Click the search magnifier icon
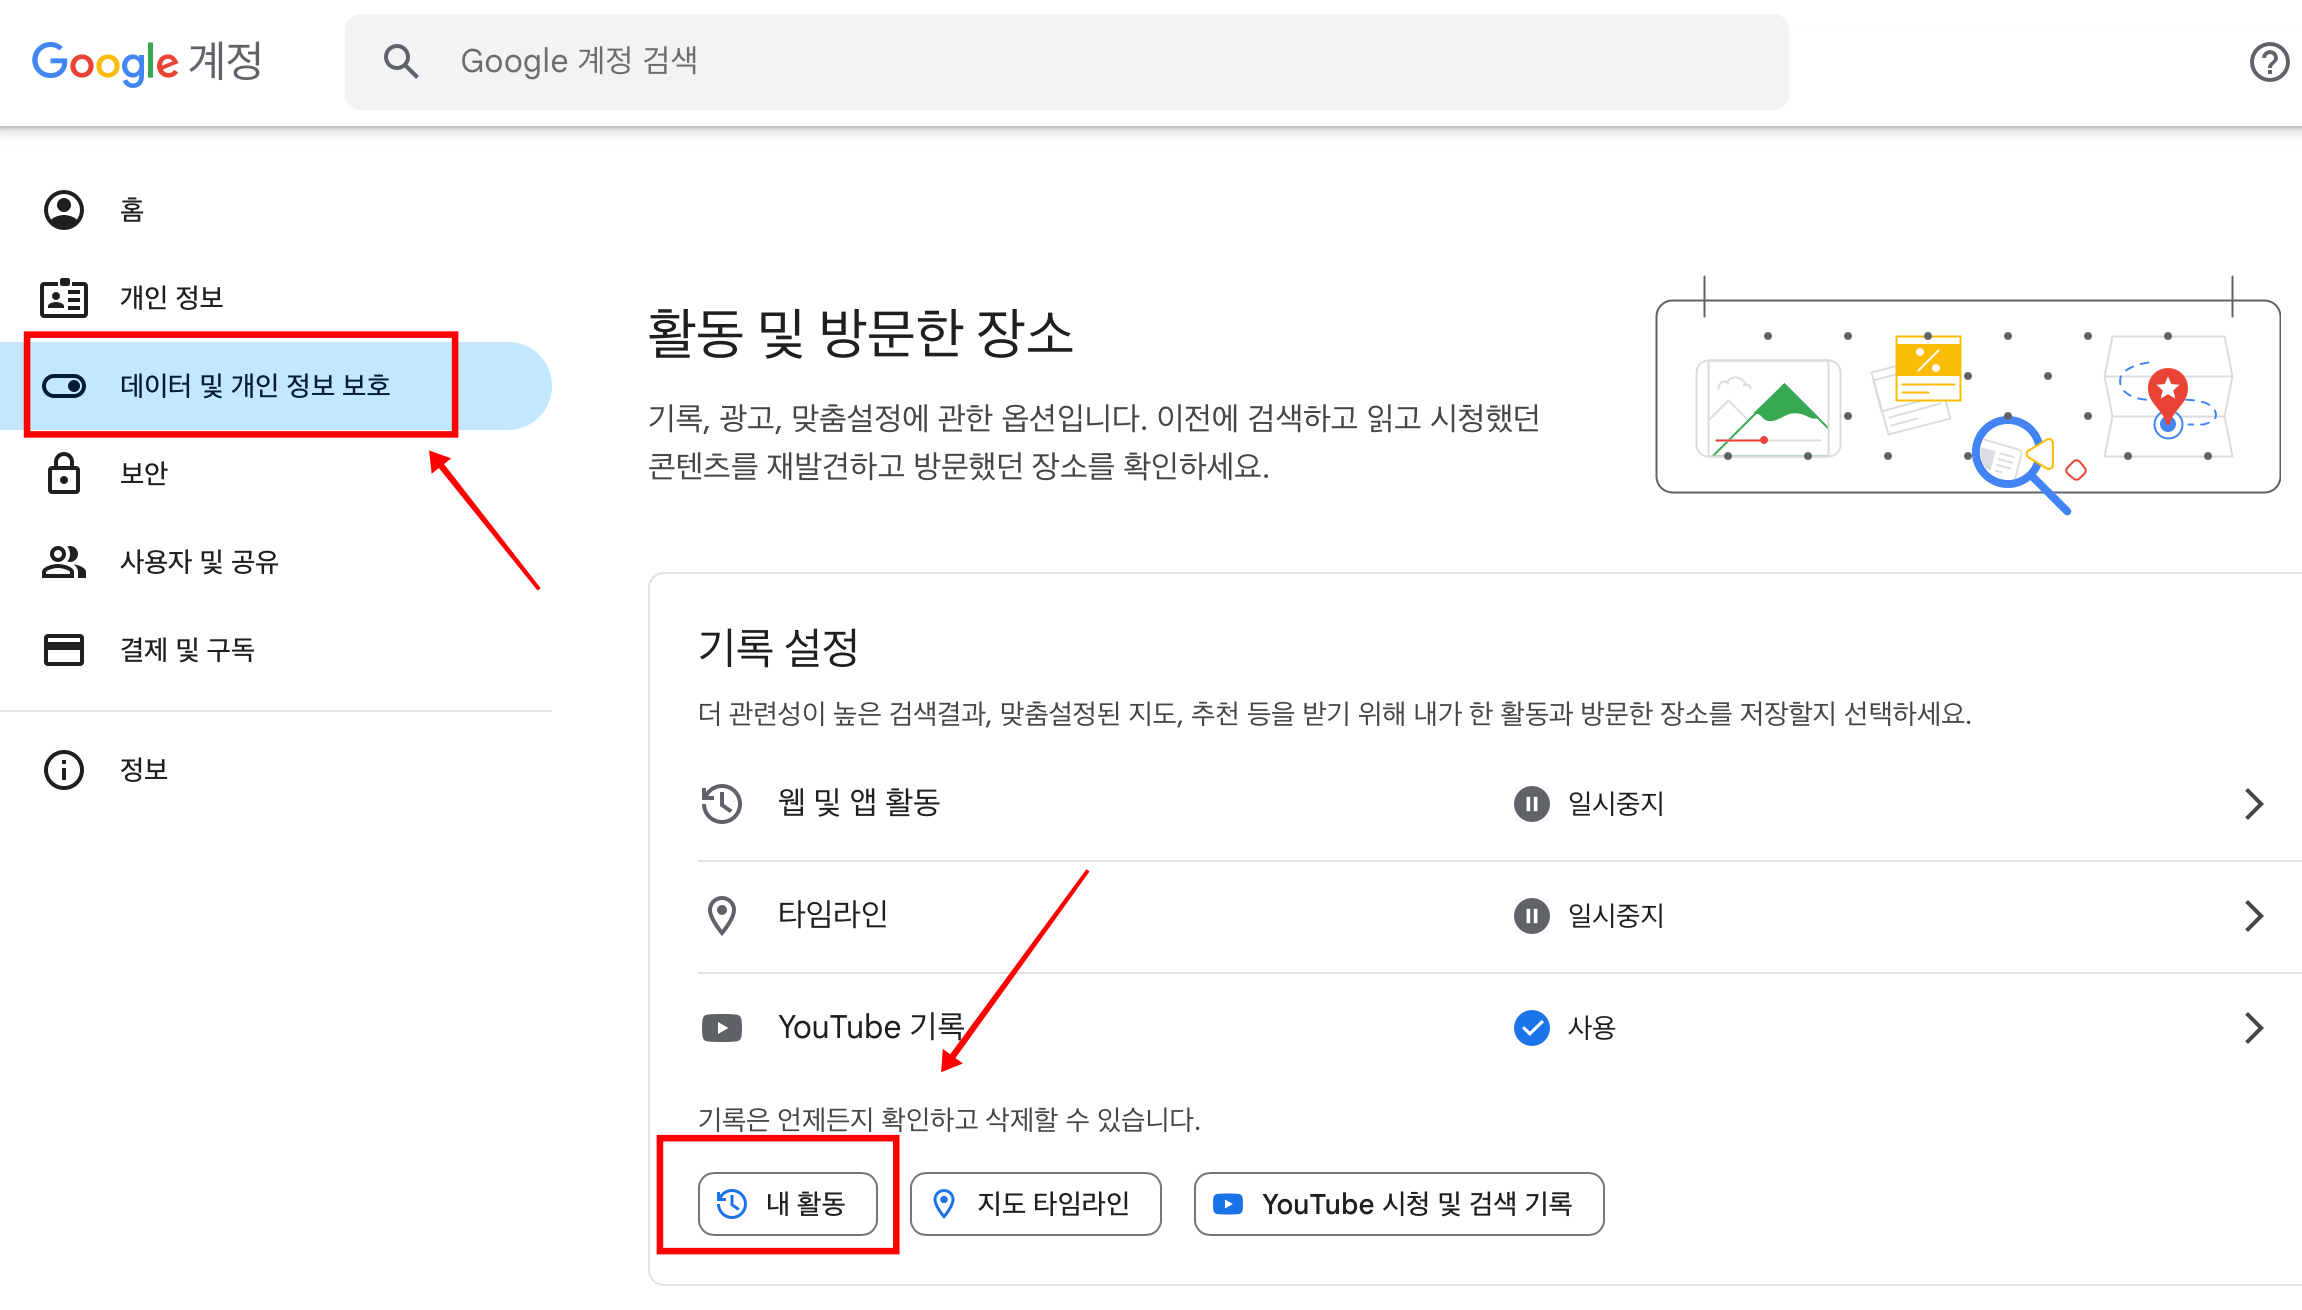This screenshot has width=2302, height=1310. (401, 62)
